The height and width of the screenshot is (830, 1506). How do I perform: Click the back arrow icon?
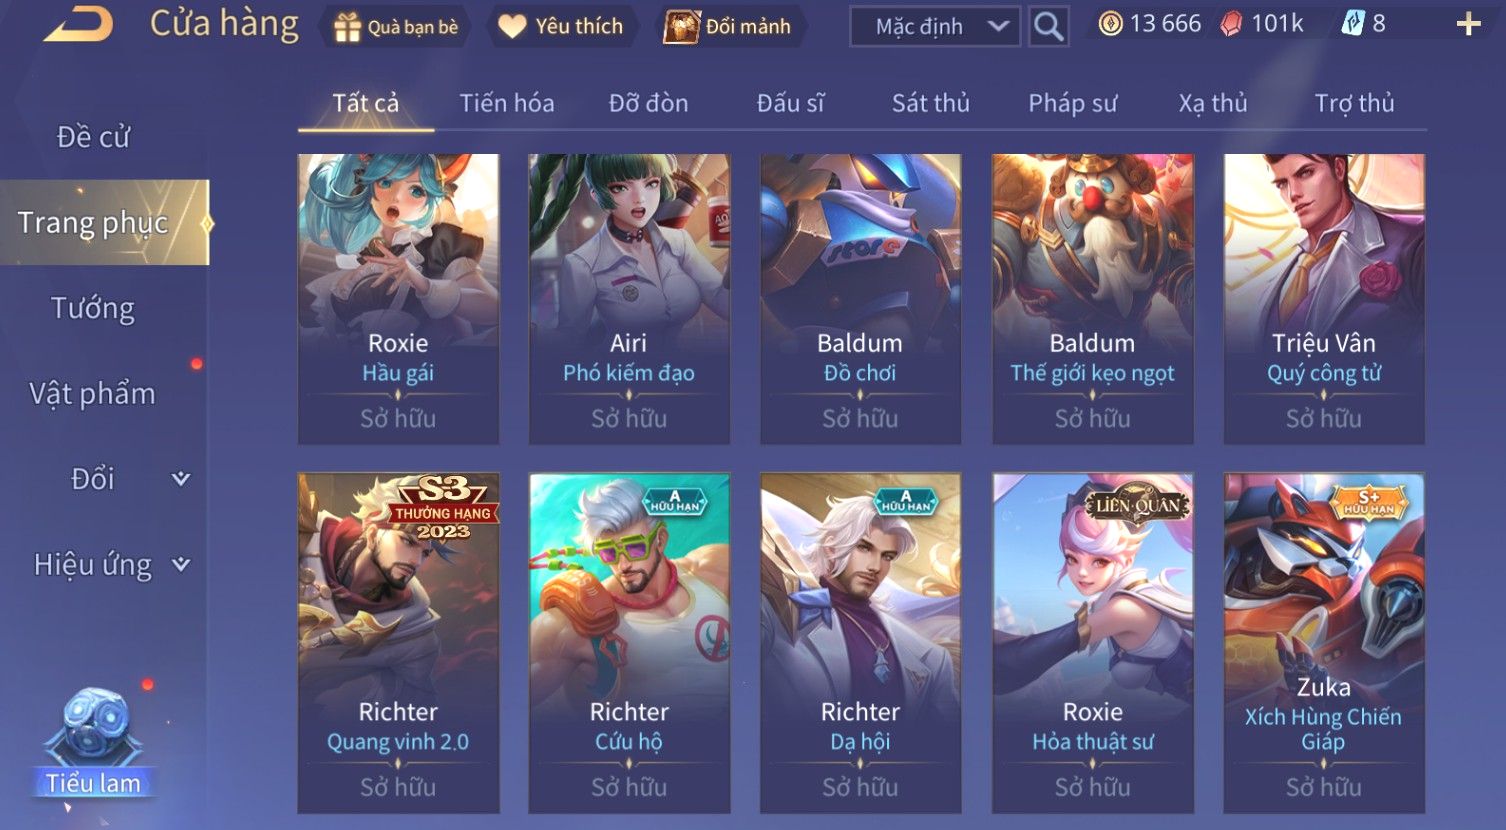[x=80, y=24]
